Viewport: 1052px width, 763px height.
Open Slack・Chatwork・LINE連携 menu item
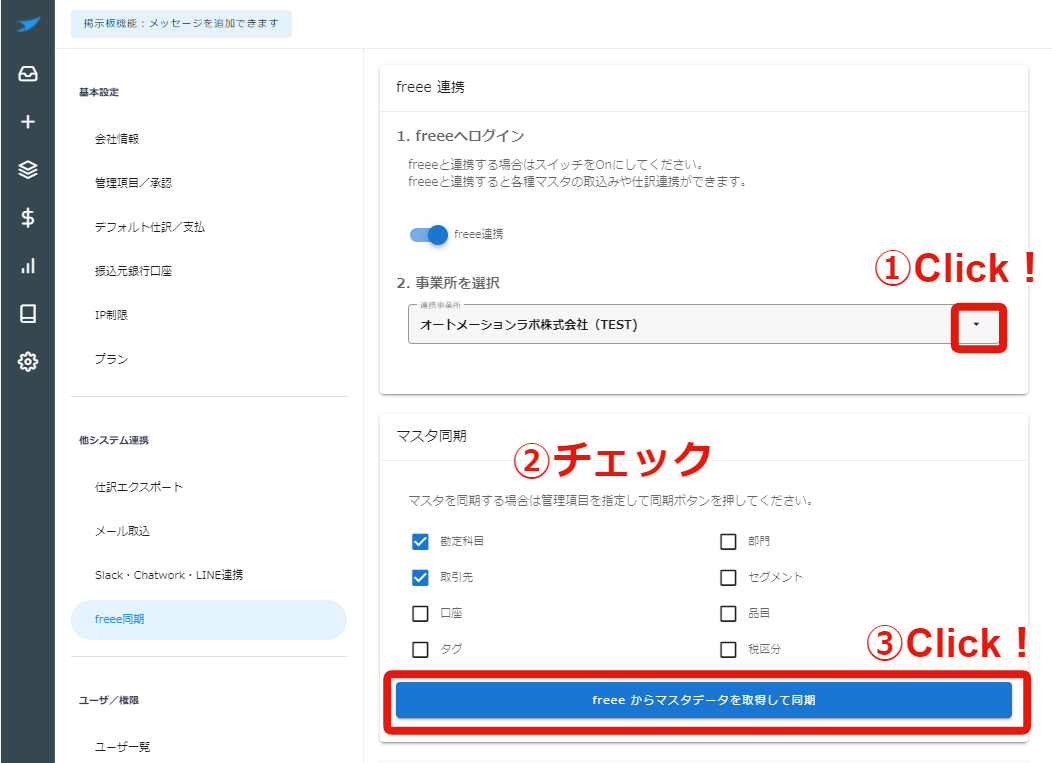(x=169, y=575)
